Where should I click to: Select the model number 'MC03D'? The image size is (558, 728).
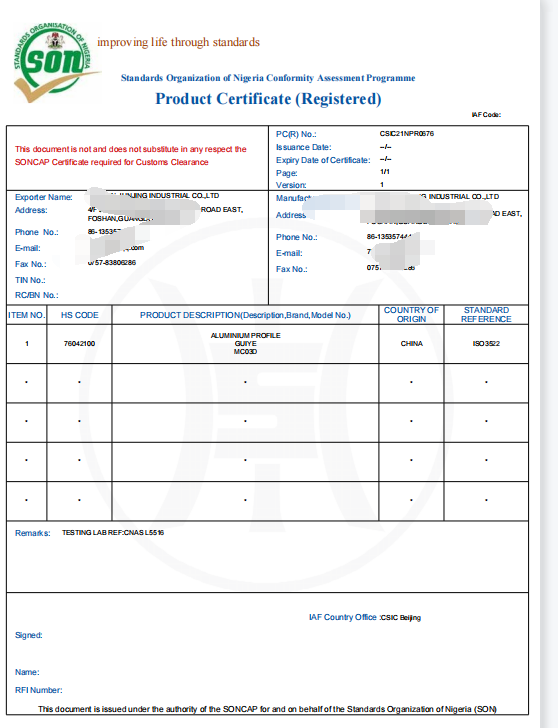pos(246,351)
